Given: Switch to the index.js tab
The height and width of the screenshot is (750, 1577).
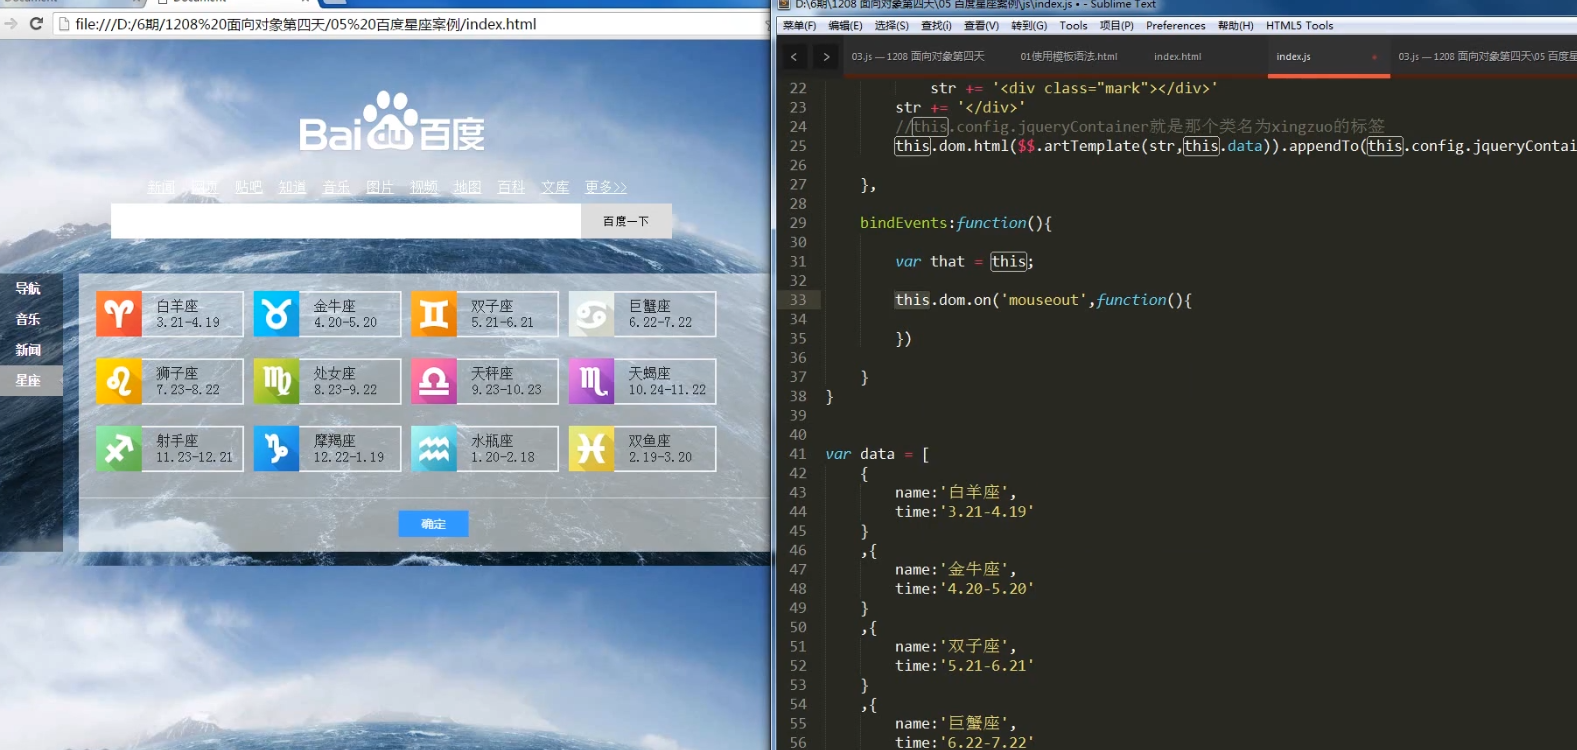Looking at the screenshot, I should [1293, 57].
